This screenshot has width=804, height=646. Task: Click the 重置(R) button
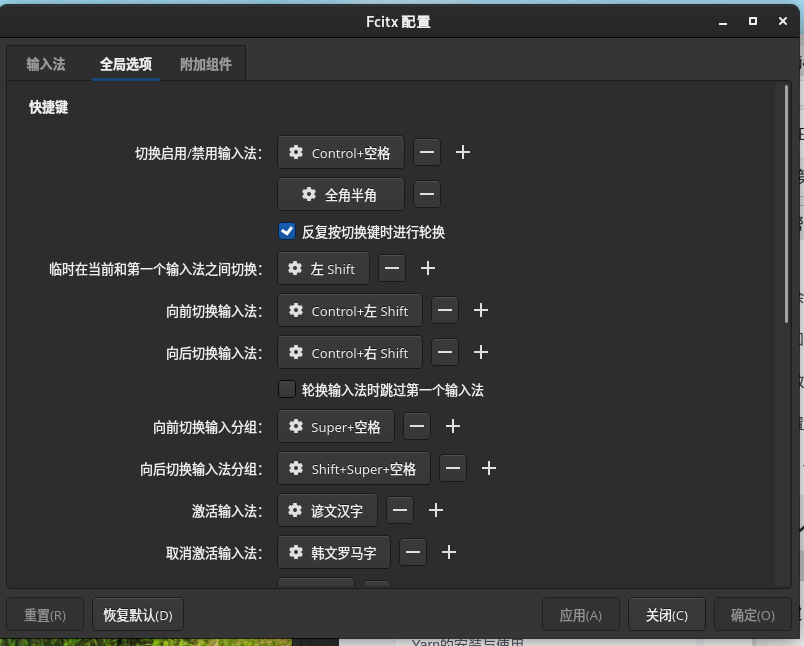45,615
